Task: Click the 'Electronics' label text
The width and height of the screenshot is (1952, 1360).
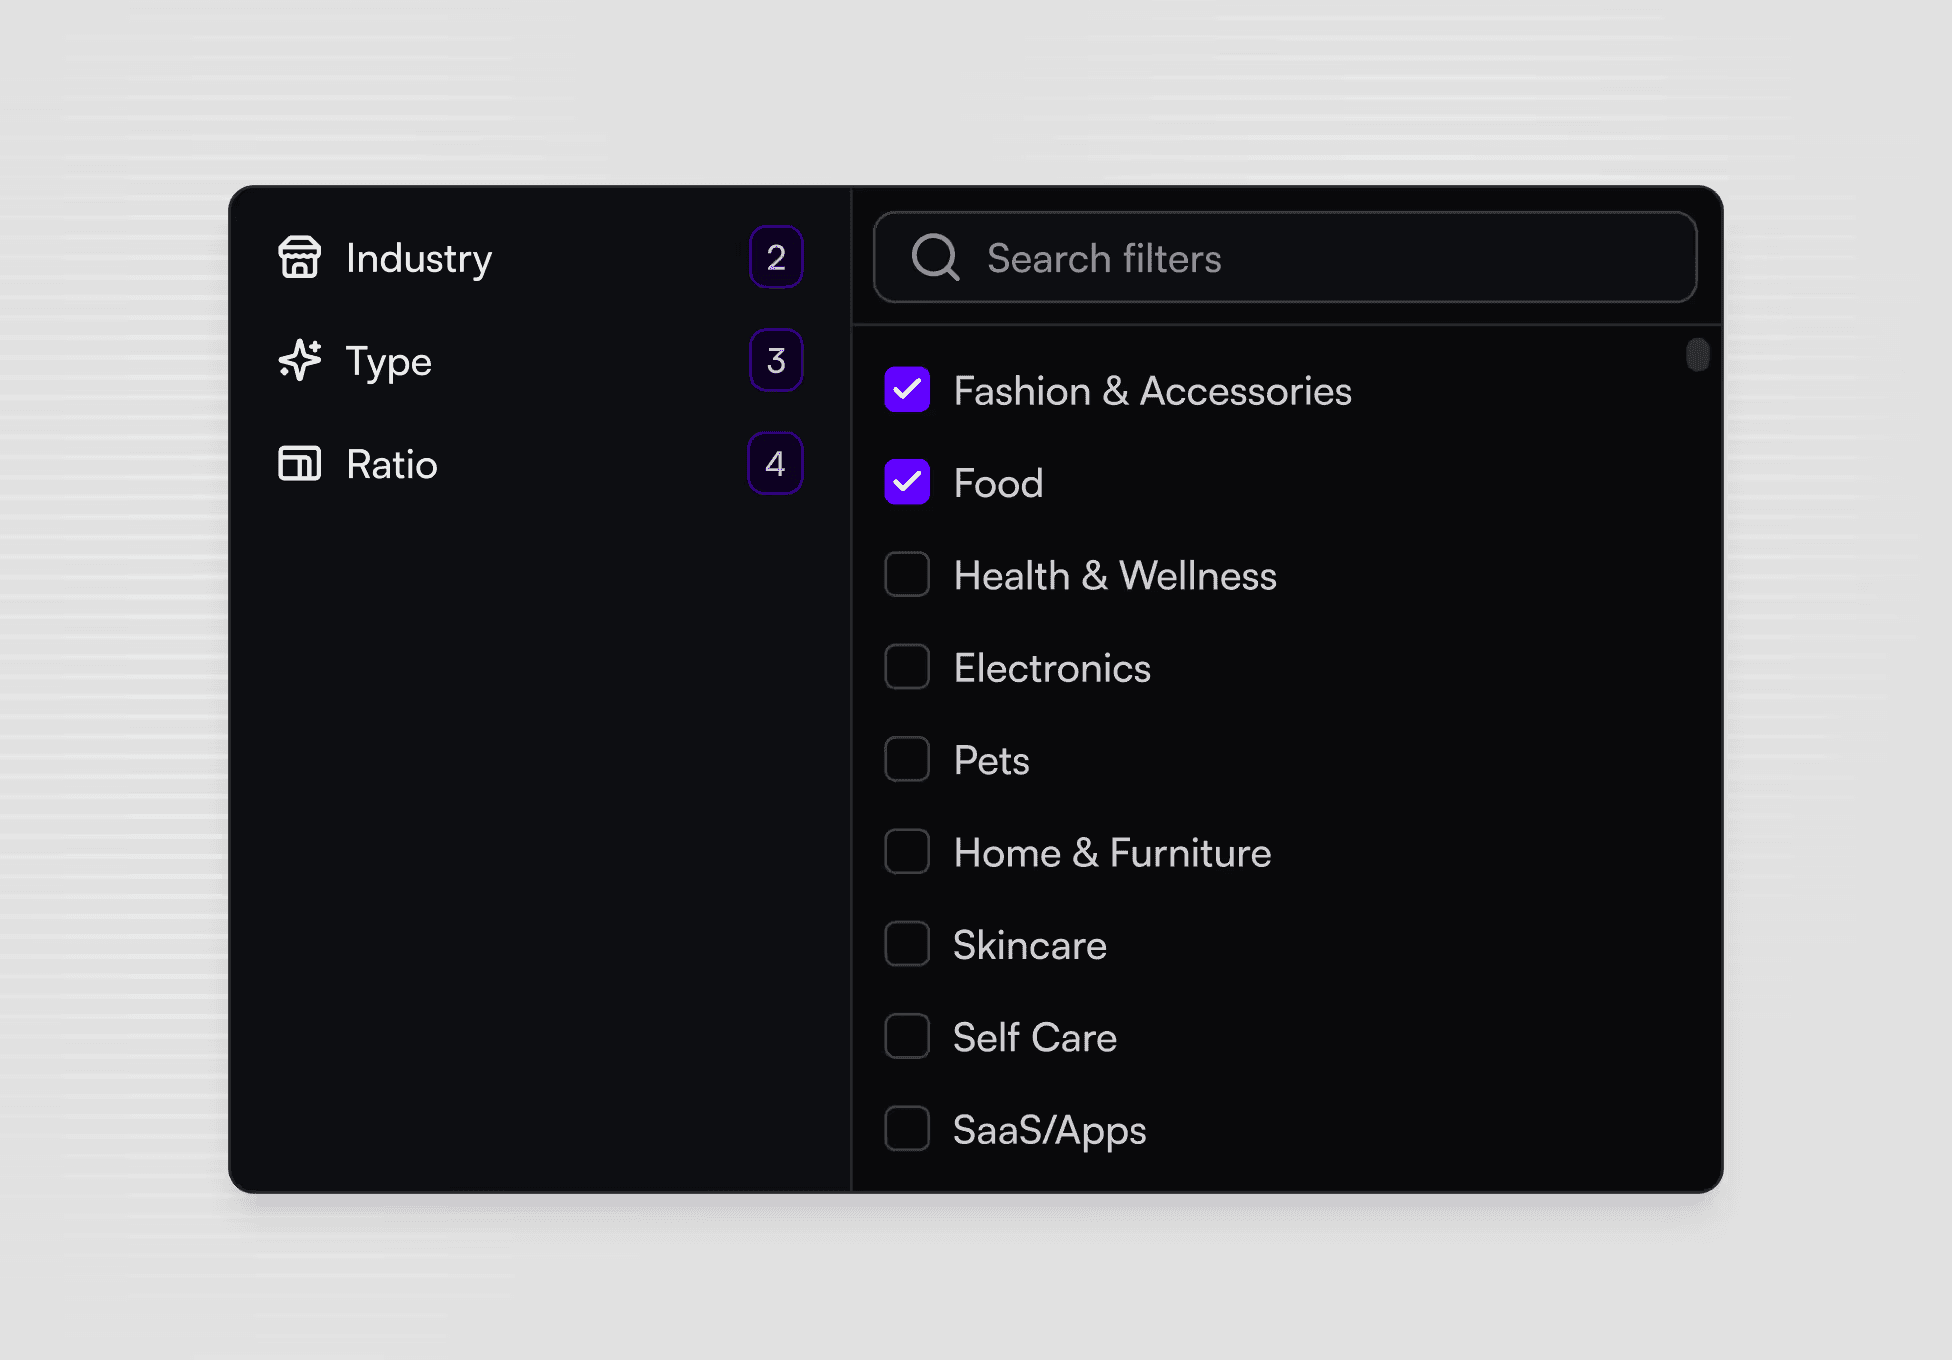Action: tap(1052, 668)
